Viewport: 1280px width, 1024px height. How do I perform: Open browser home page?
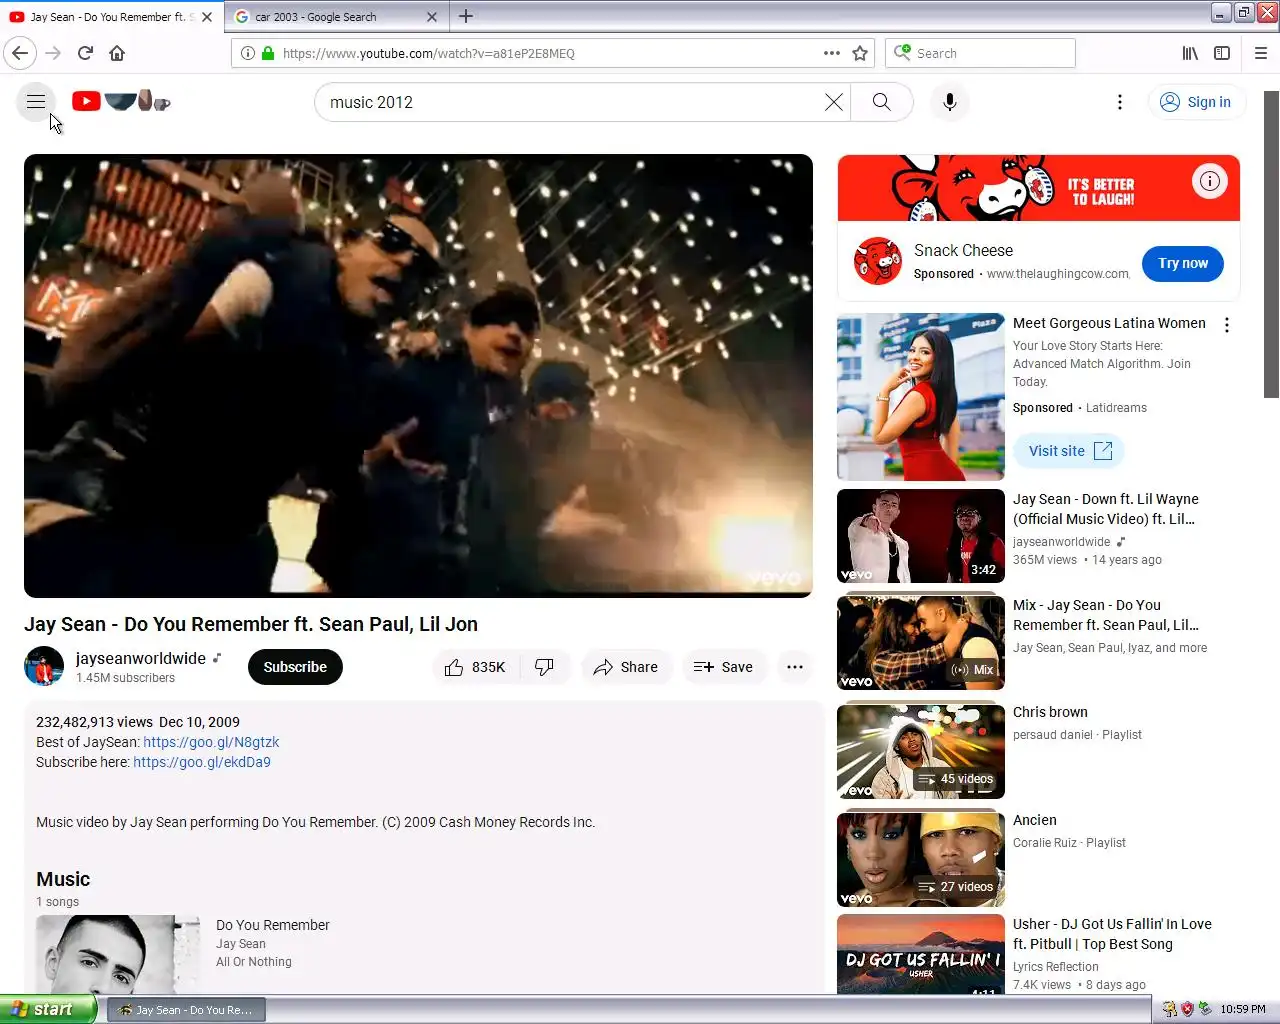117,53
